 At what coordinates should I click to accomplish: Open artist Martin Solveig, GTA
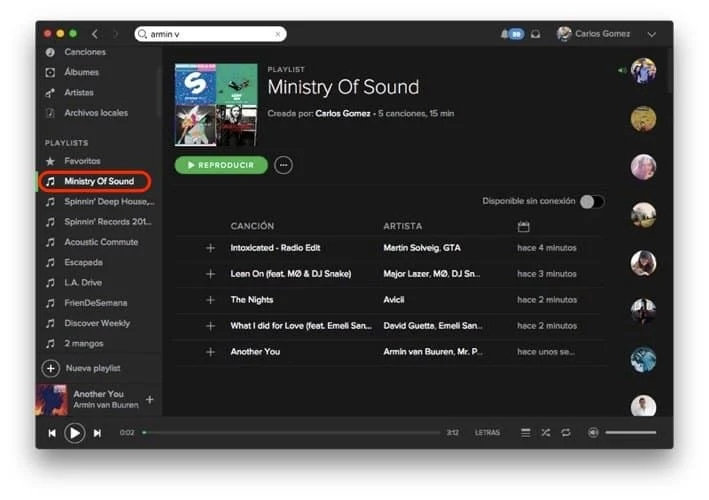pos(422,248)
